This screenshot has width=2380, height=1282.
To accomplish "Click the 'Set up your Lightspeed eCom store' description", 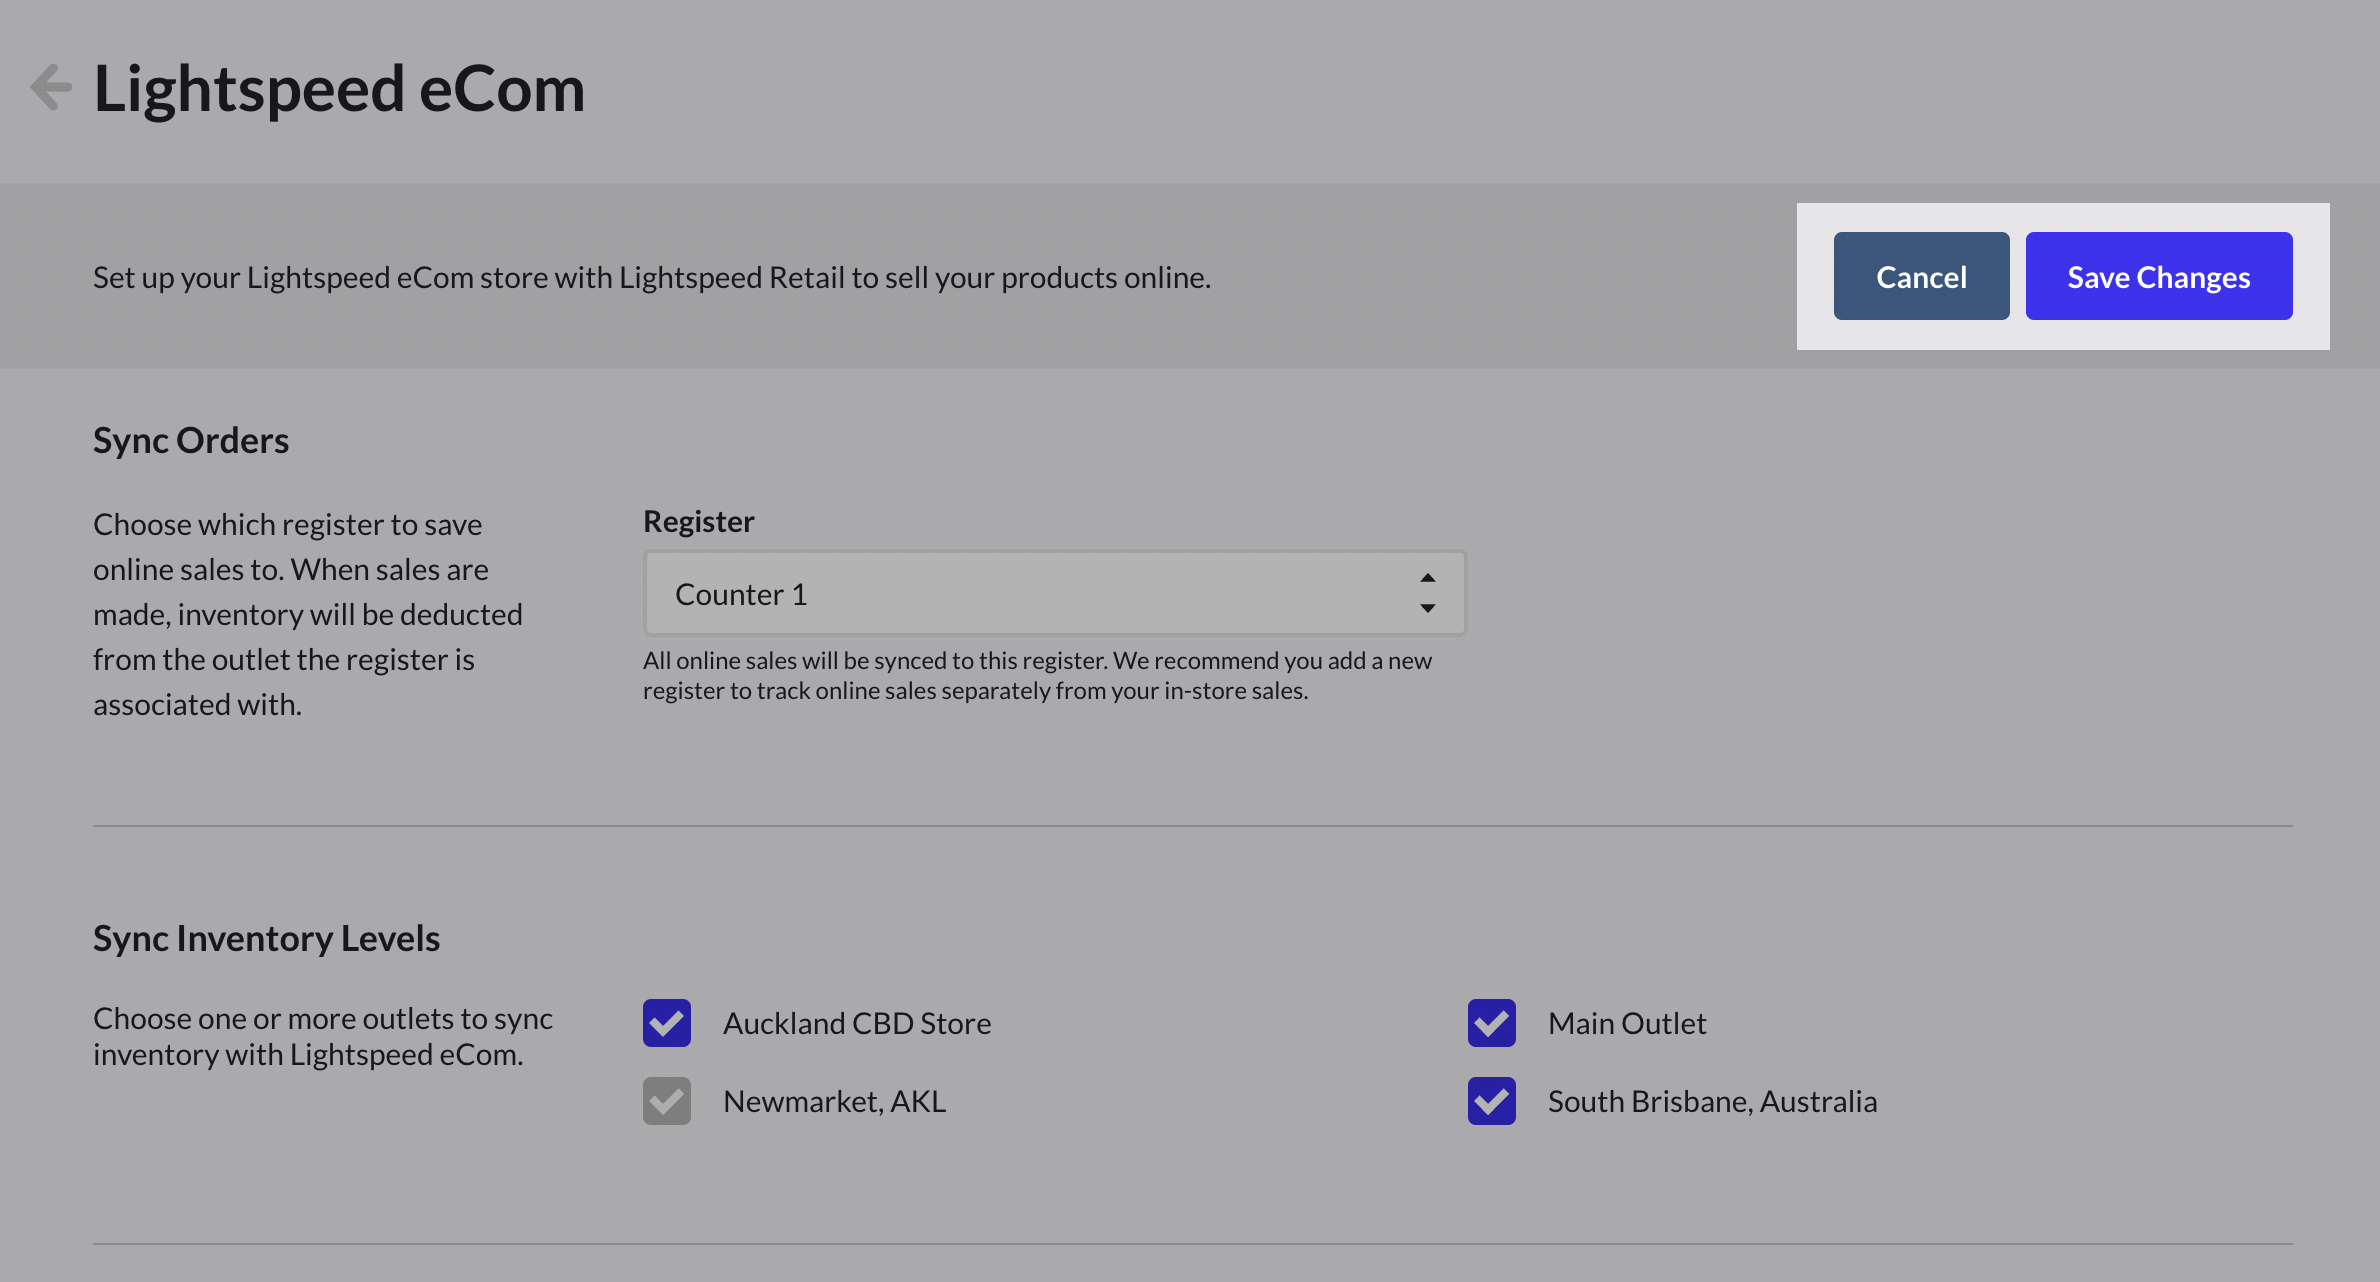I will 652,277.
